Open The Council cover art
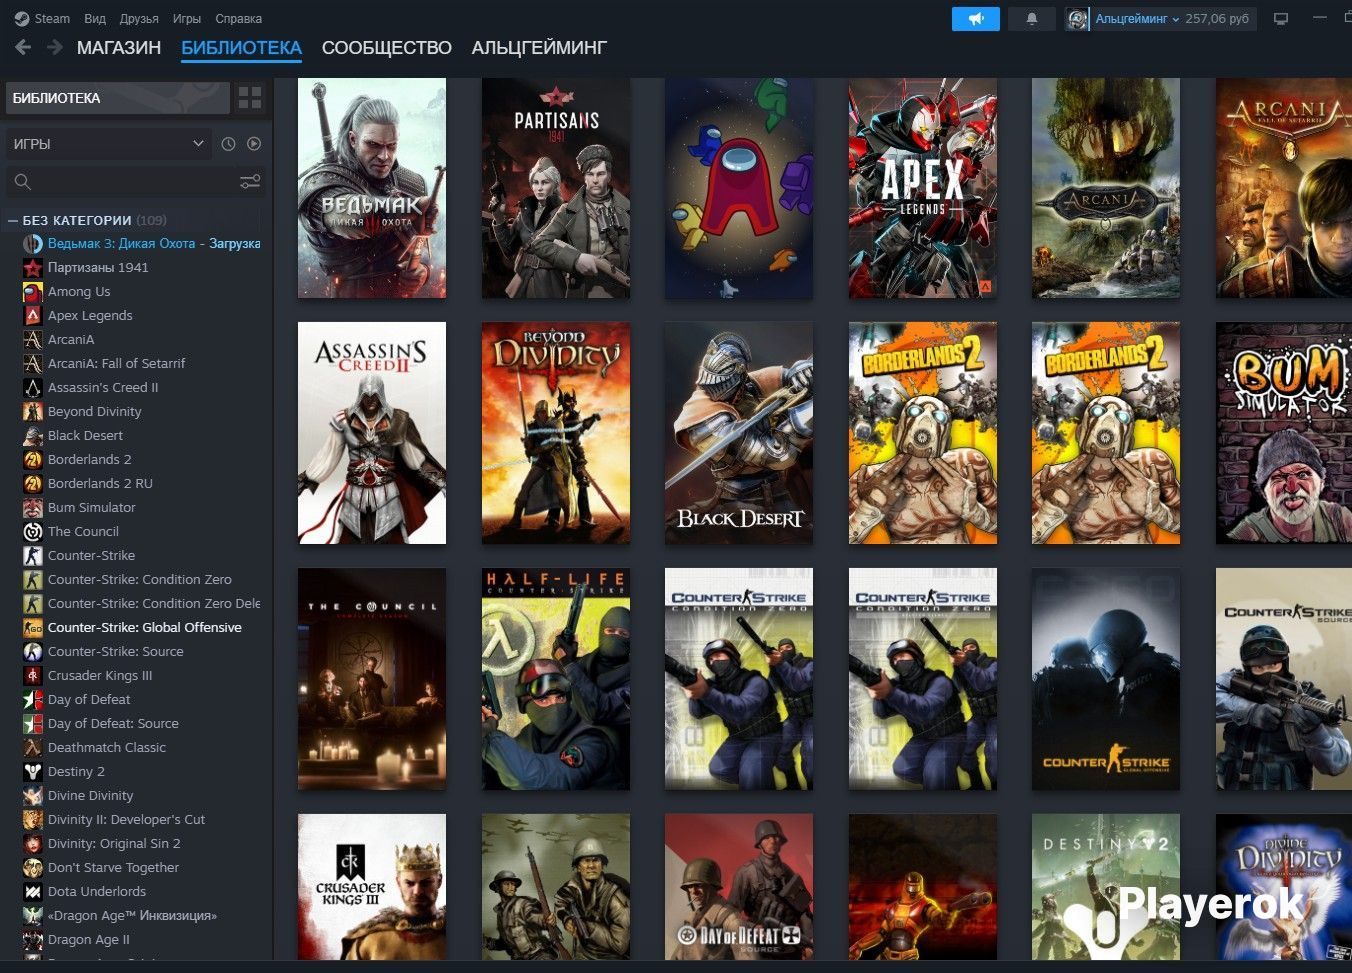The height and width of the screenshot is (973, 1352). tap(372, 679)
